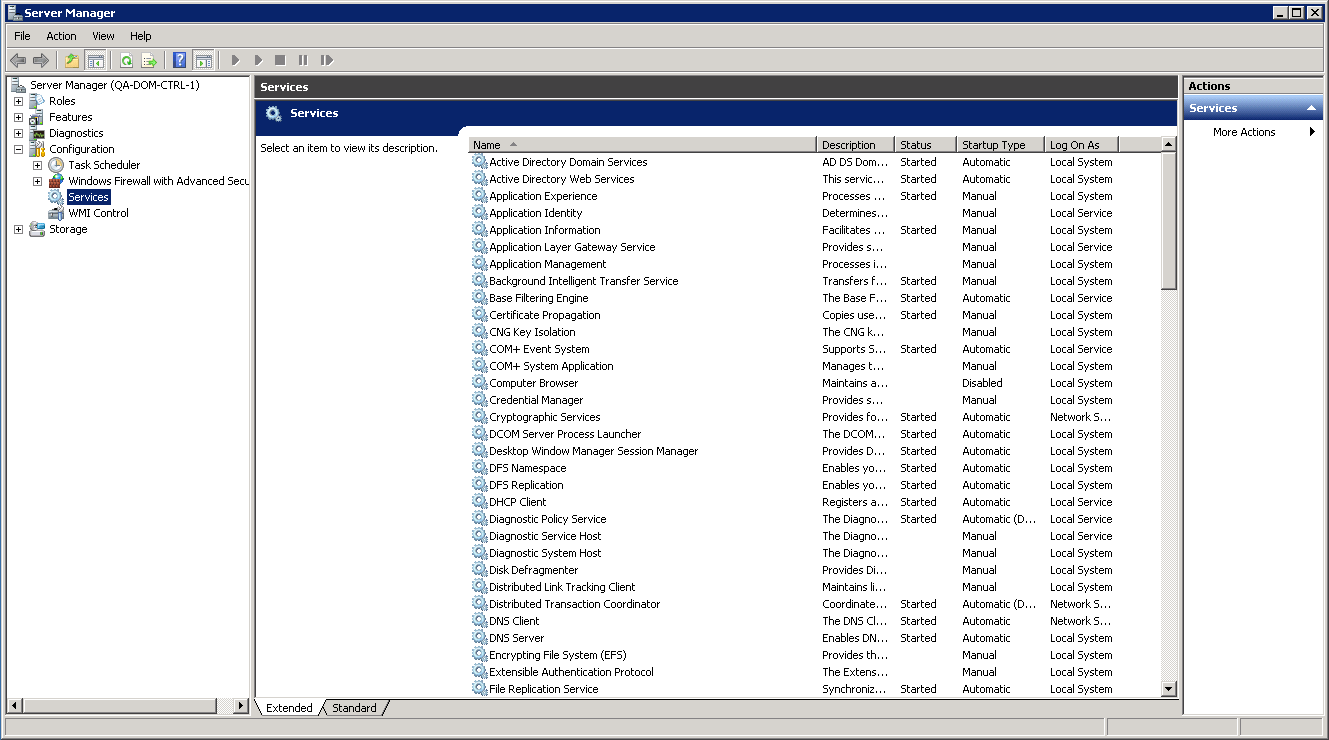The width and height of the screenshot is (1329, 740).
Task: Toggle the console tree visibility
Action: click(x=96, y=60)
